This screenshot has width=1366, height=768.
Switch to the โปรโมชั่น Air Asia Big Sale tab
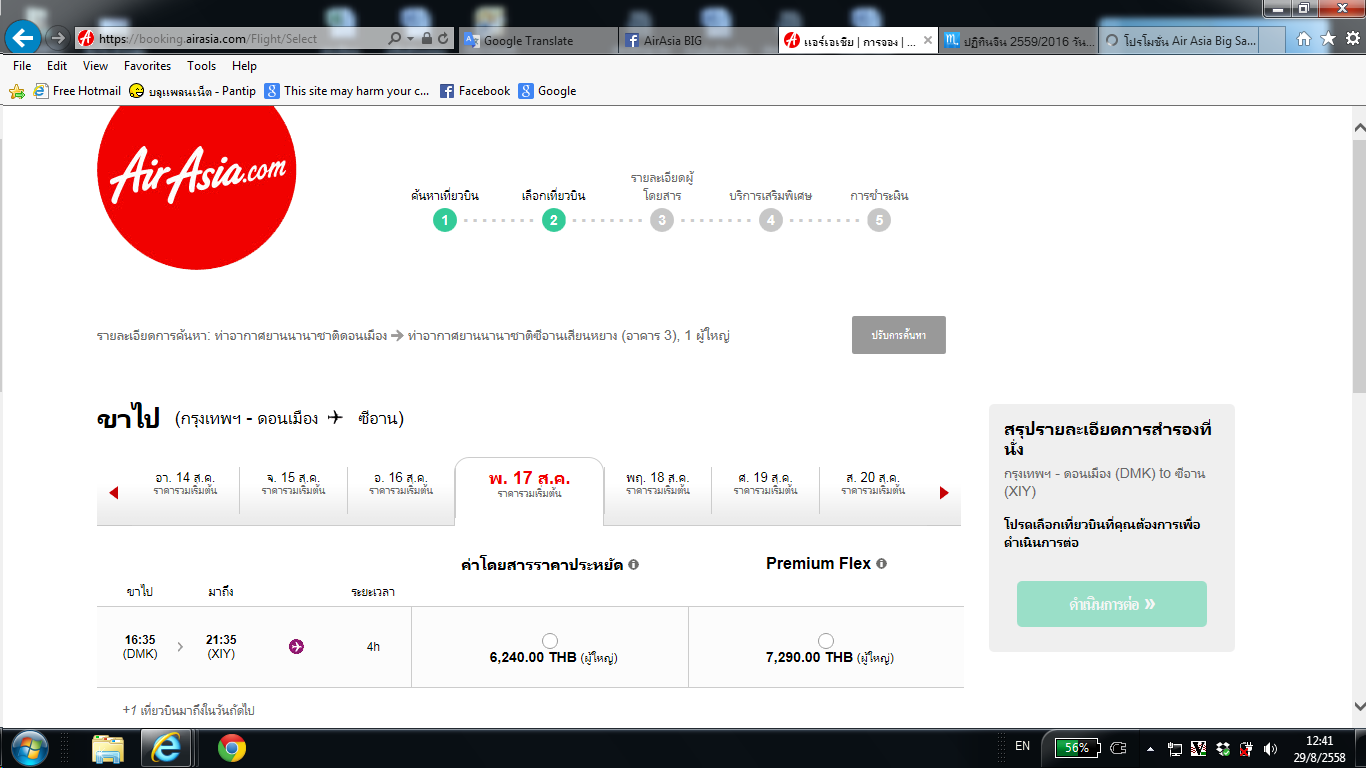pyautogui.click(x=1178, y=40)
